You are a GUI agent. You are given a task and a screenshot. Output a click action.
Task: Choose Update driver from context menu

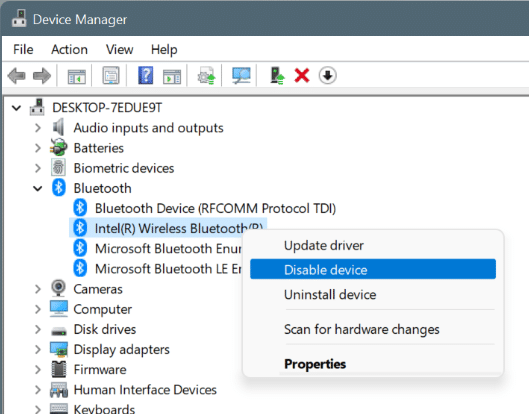(373, 245)
